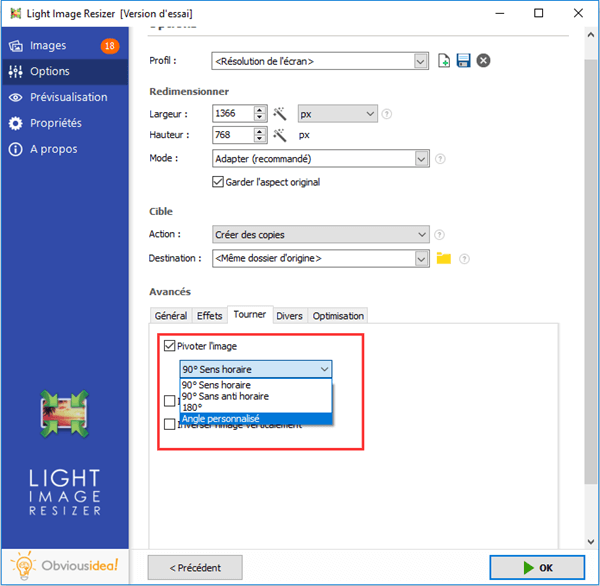Image resolution: width=600 pixels, height=586 pixels.
Task: Click the Largeur width input field
Action: tap(233, 113)
